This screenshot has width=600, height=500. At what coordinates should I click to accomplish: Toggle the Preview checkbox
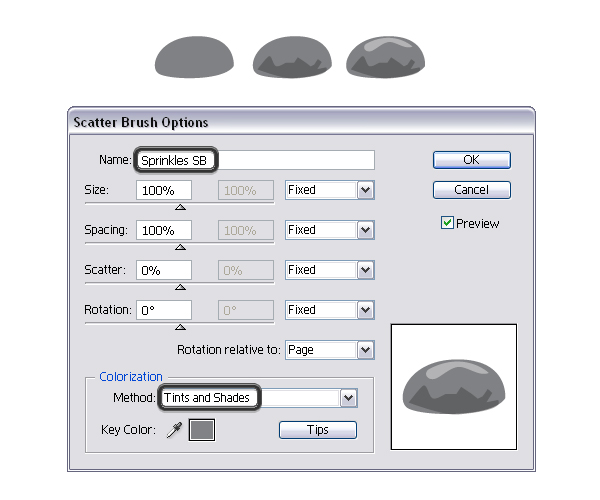pos(447,223)
